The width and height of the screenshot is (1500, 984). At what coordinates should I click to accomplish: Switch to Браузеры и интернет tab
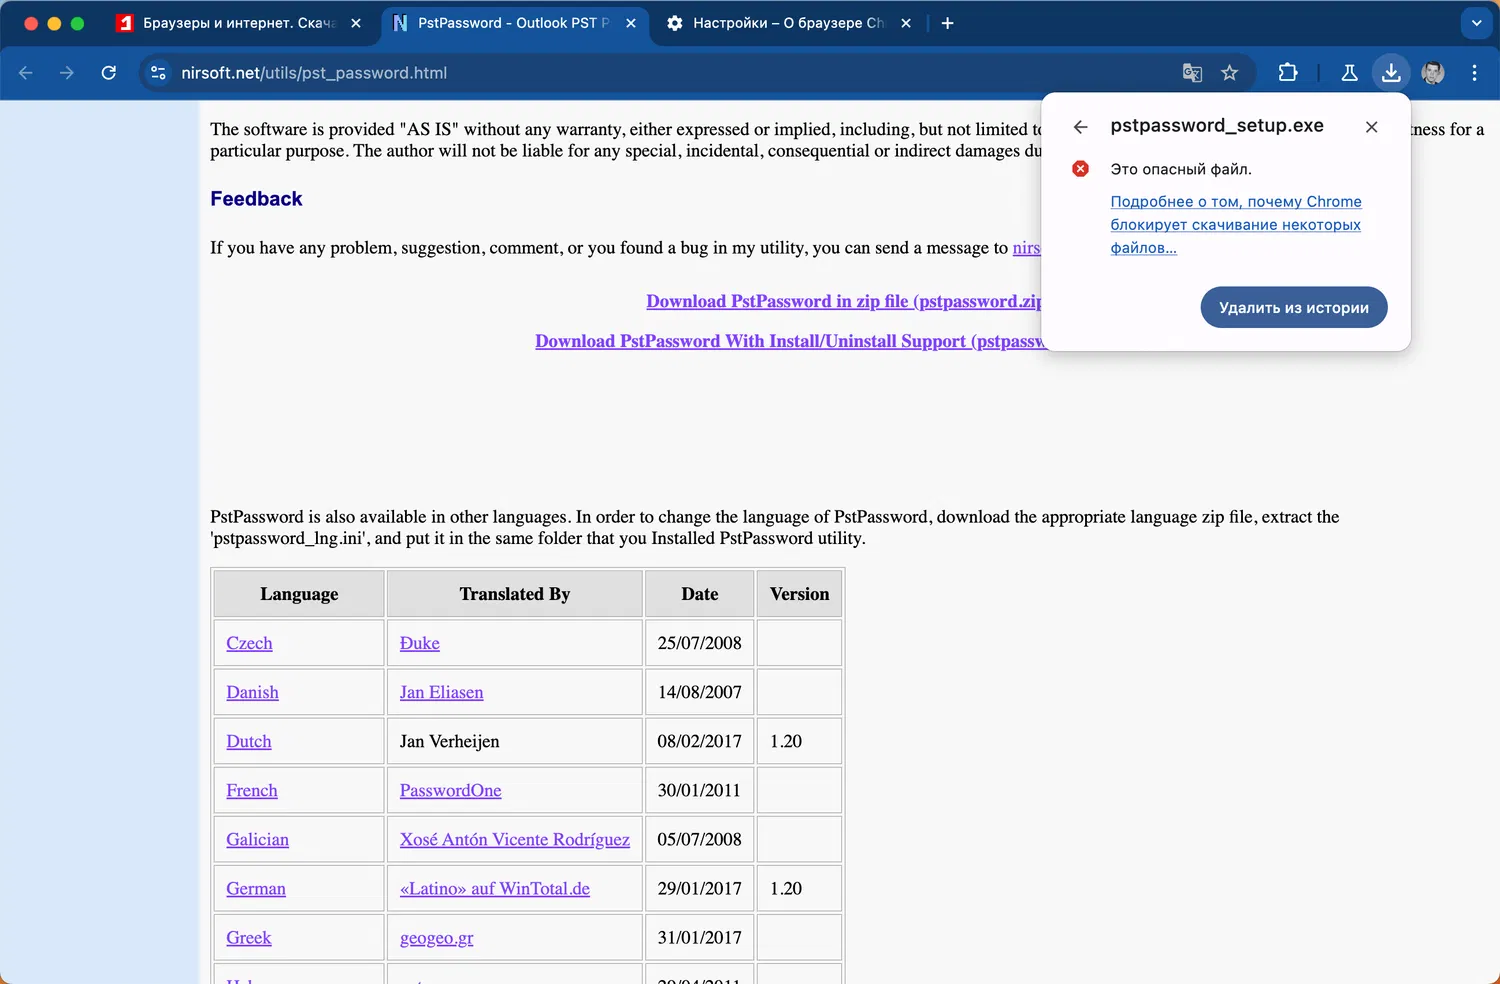[x=238, y=23]
